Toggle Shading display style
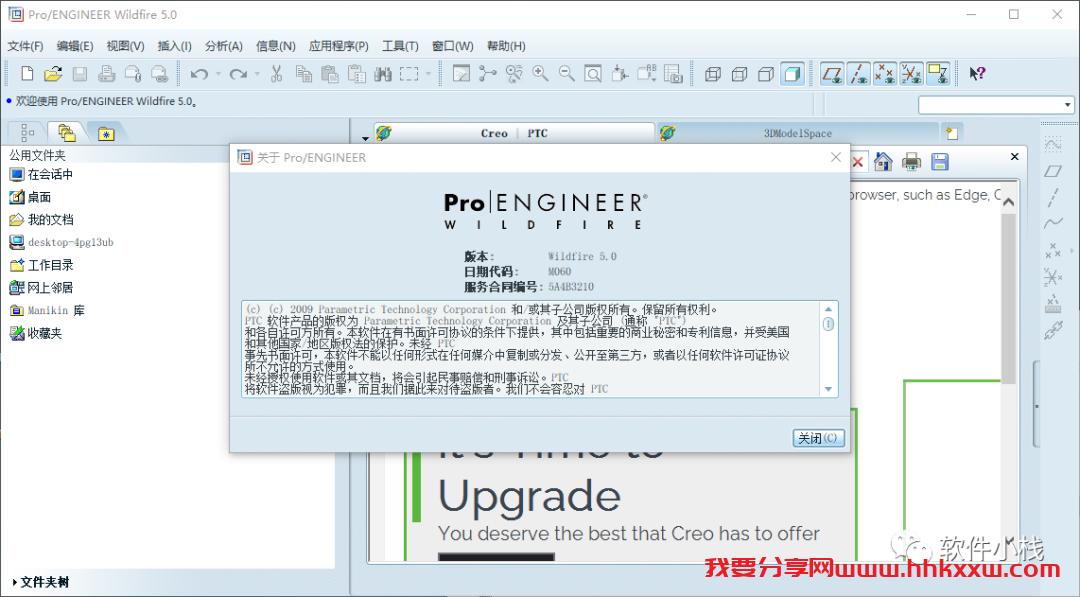 792,74
